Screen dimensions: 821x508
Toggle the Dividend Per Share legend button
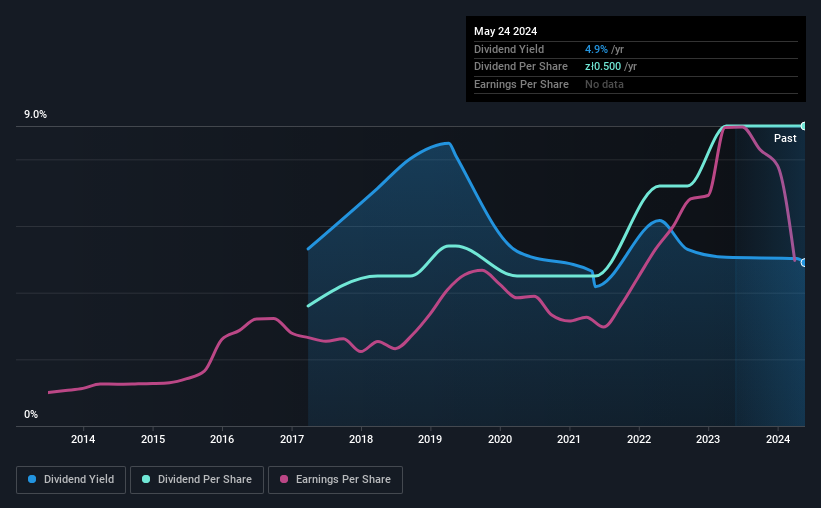click(197, 480)
